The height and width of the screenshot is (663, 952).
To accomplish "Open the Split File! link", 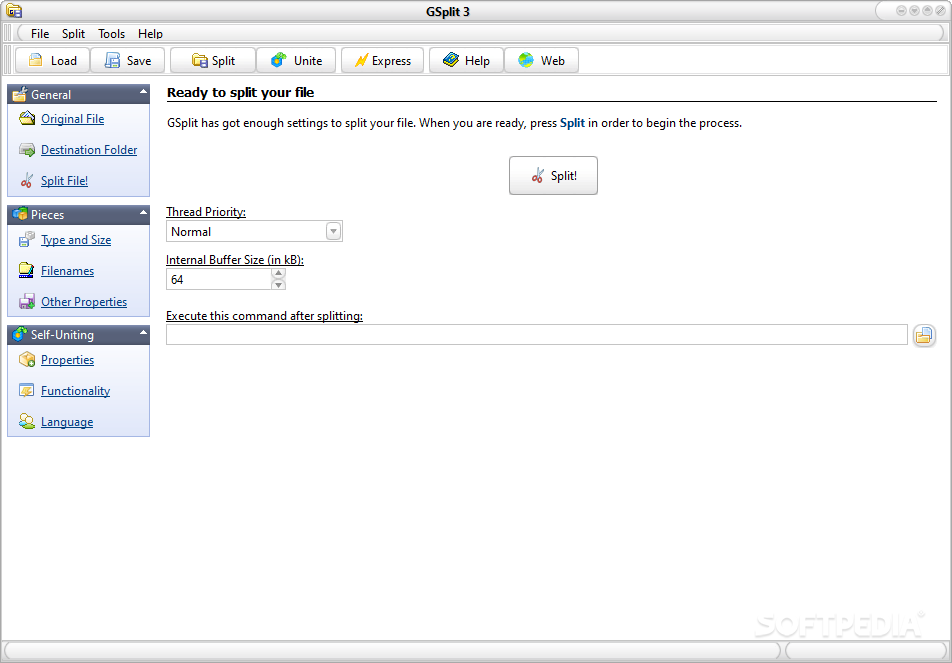I will [x=64, y=181].
